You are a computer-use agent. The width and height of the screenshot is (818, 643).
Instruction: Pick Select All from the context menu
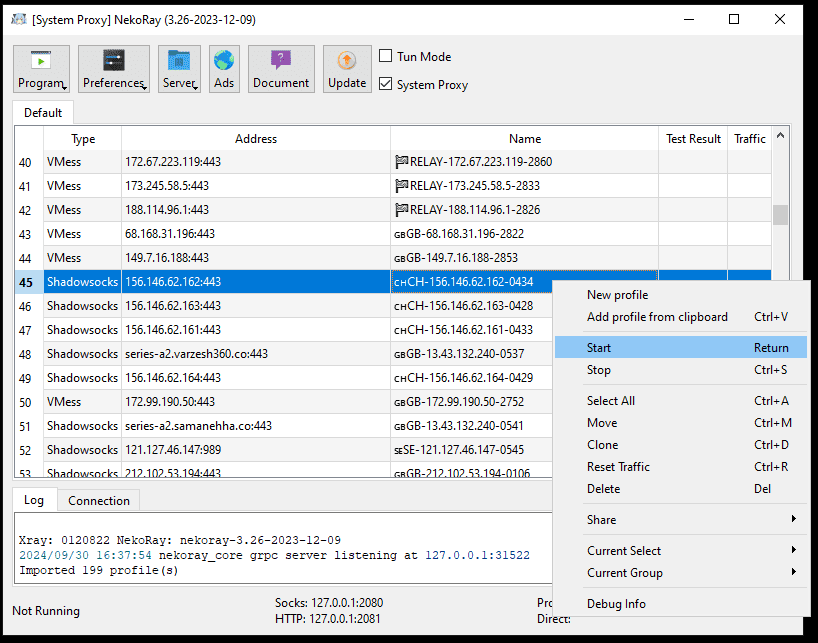[681, 401]
